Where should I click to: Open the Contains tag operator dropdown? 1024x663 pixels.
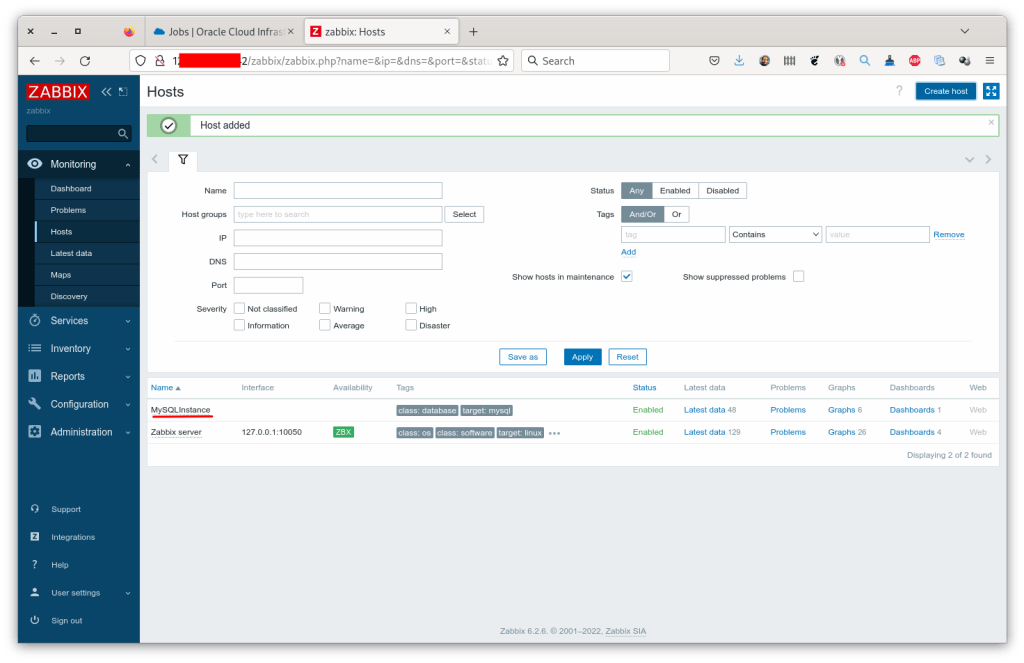click(x=775, y=234)
